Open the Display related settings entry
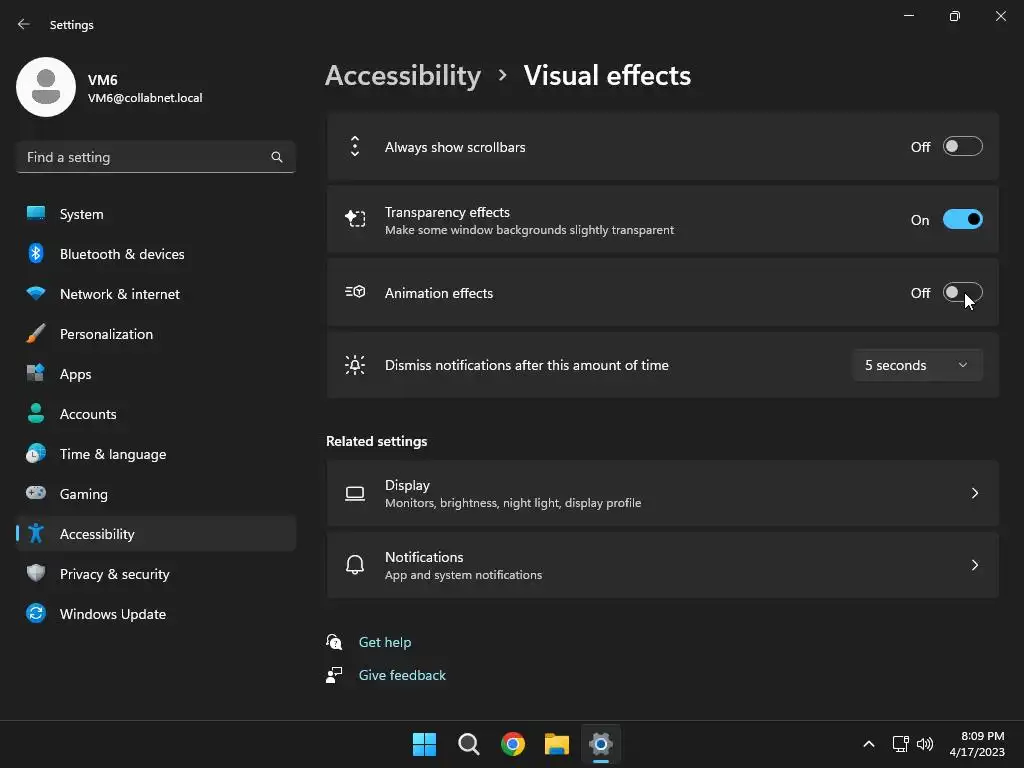The width and height of the screenshot is (1024, 768). click(662, 493)
